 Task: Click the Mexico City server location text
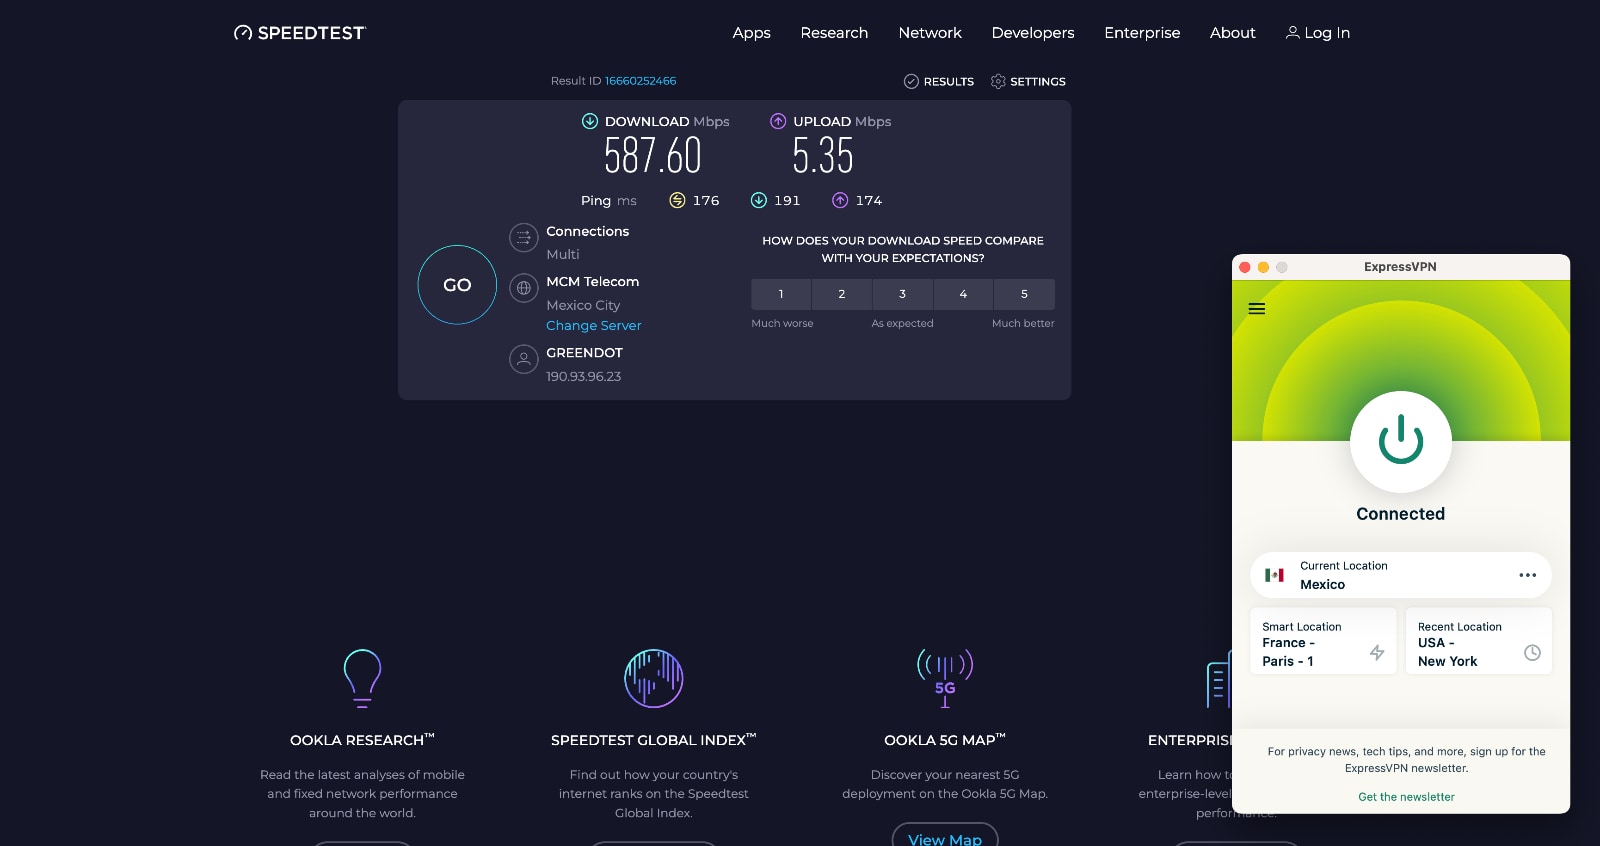583,305
